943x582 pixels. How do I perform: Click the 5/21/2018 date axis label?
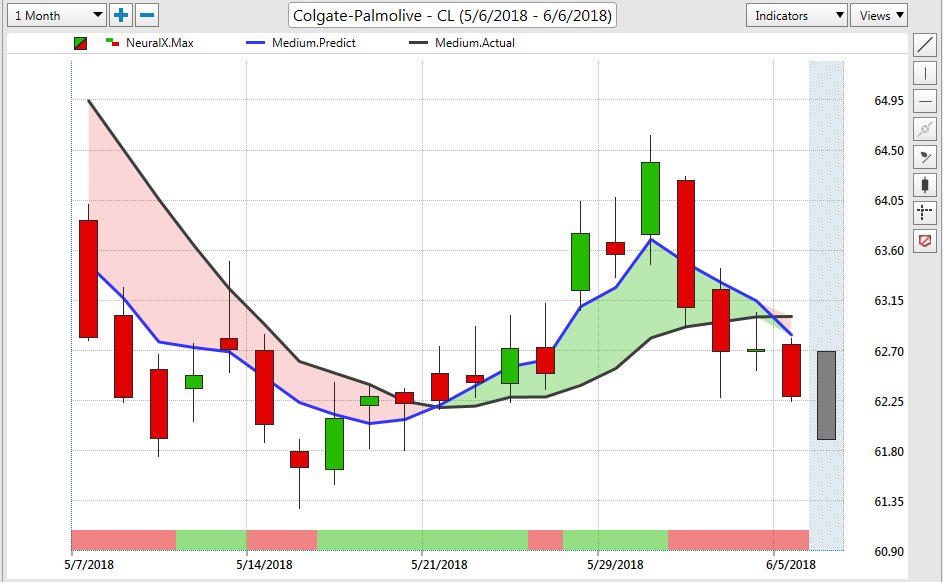439,565
